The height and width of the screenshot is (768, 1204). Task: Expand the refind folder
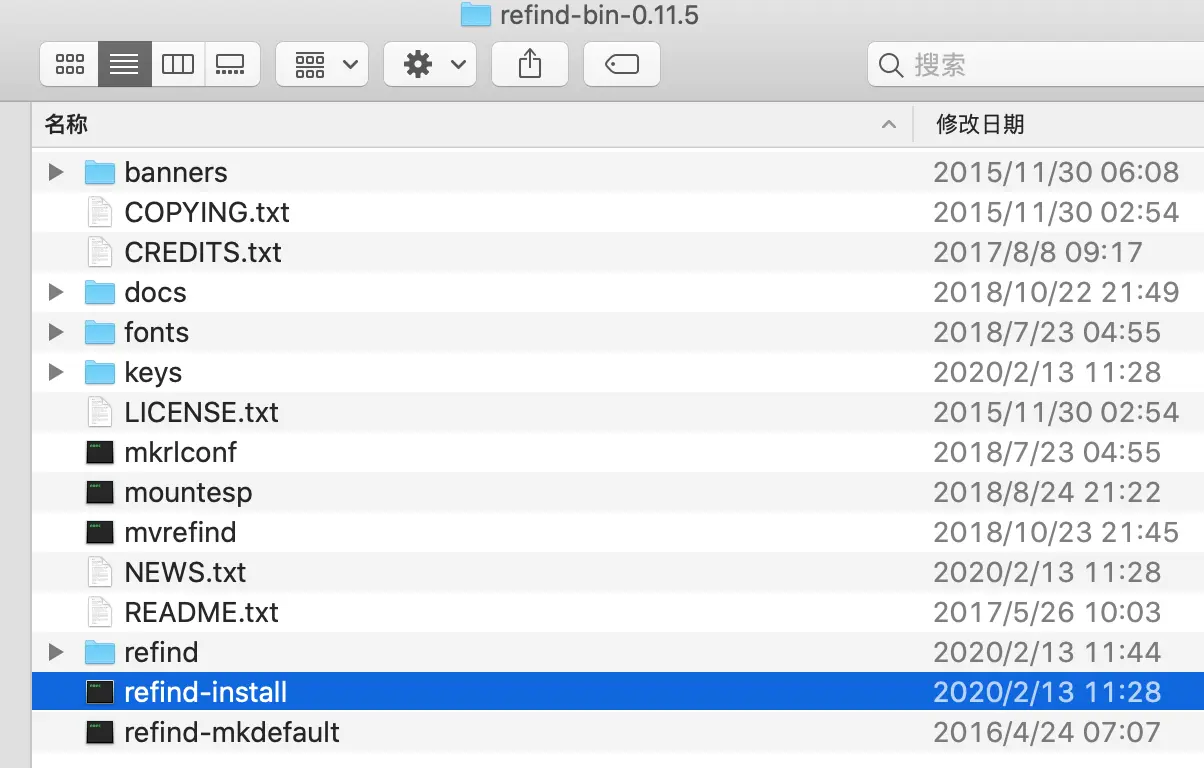click(x=56, y=652)
